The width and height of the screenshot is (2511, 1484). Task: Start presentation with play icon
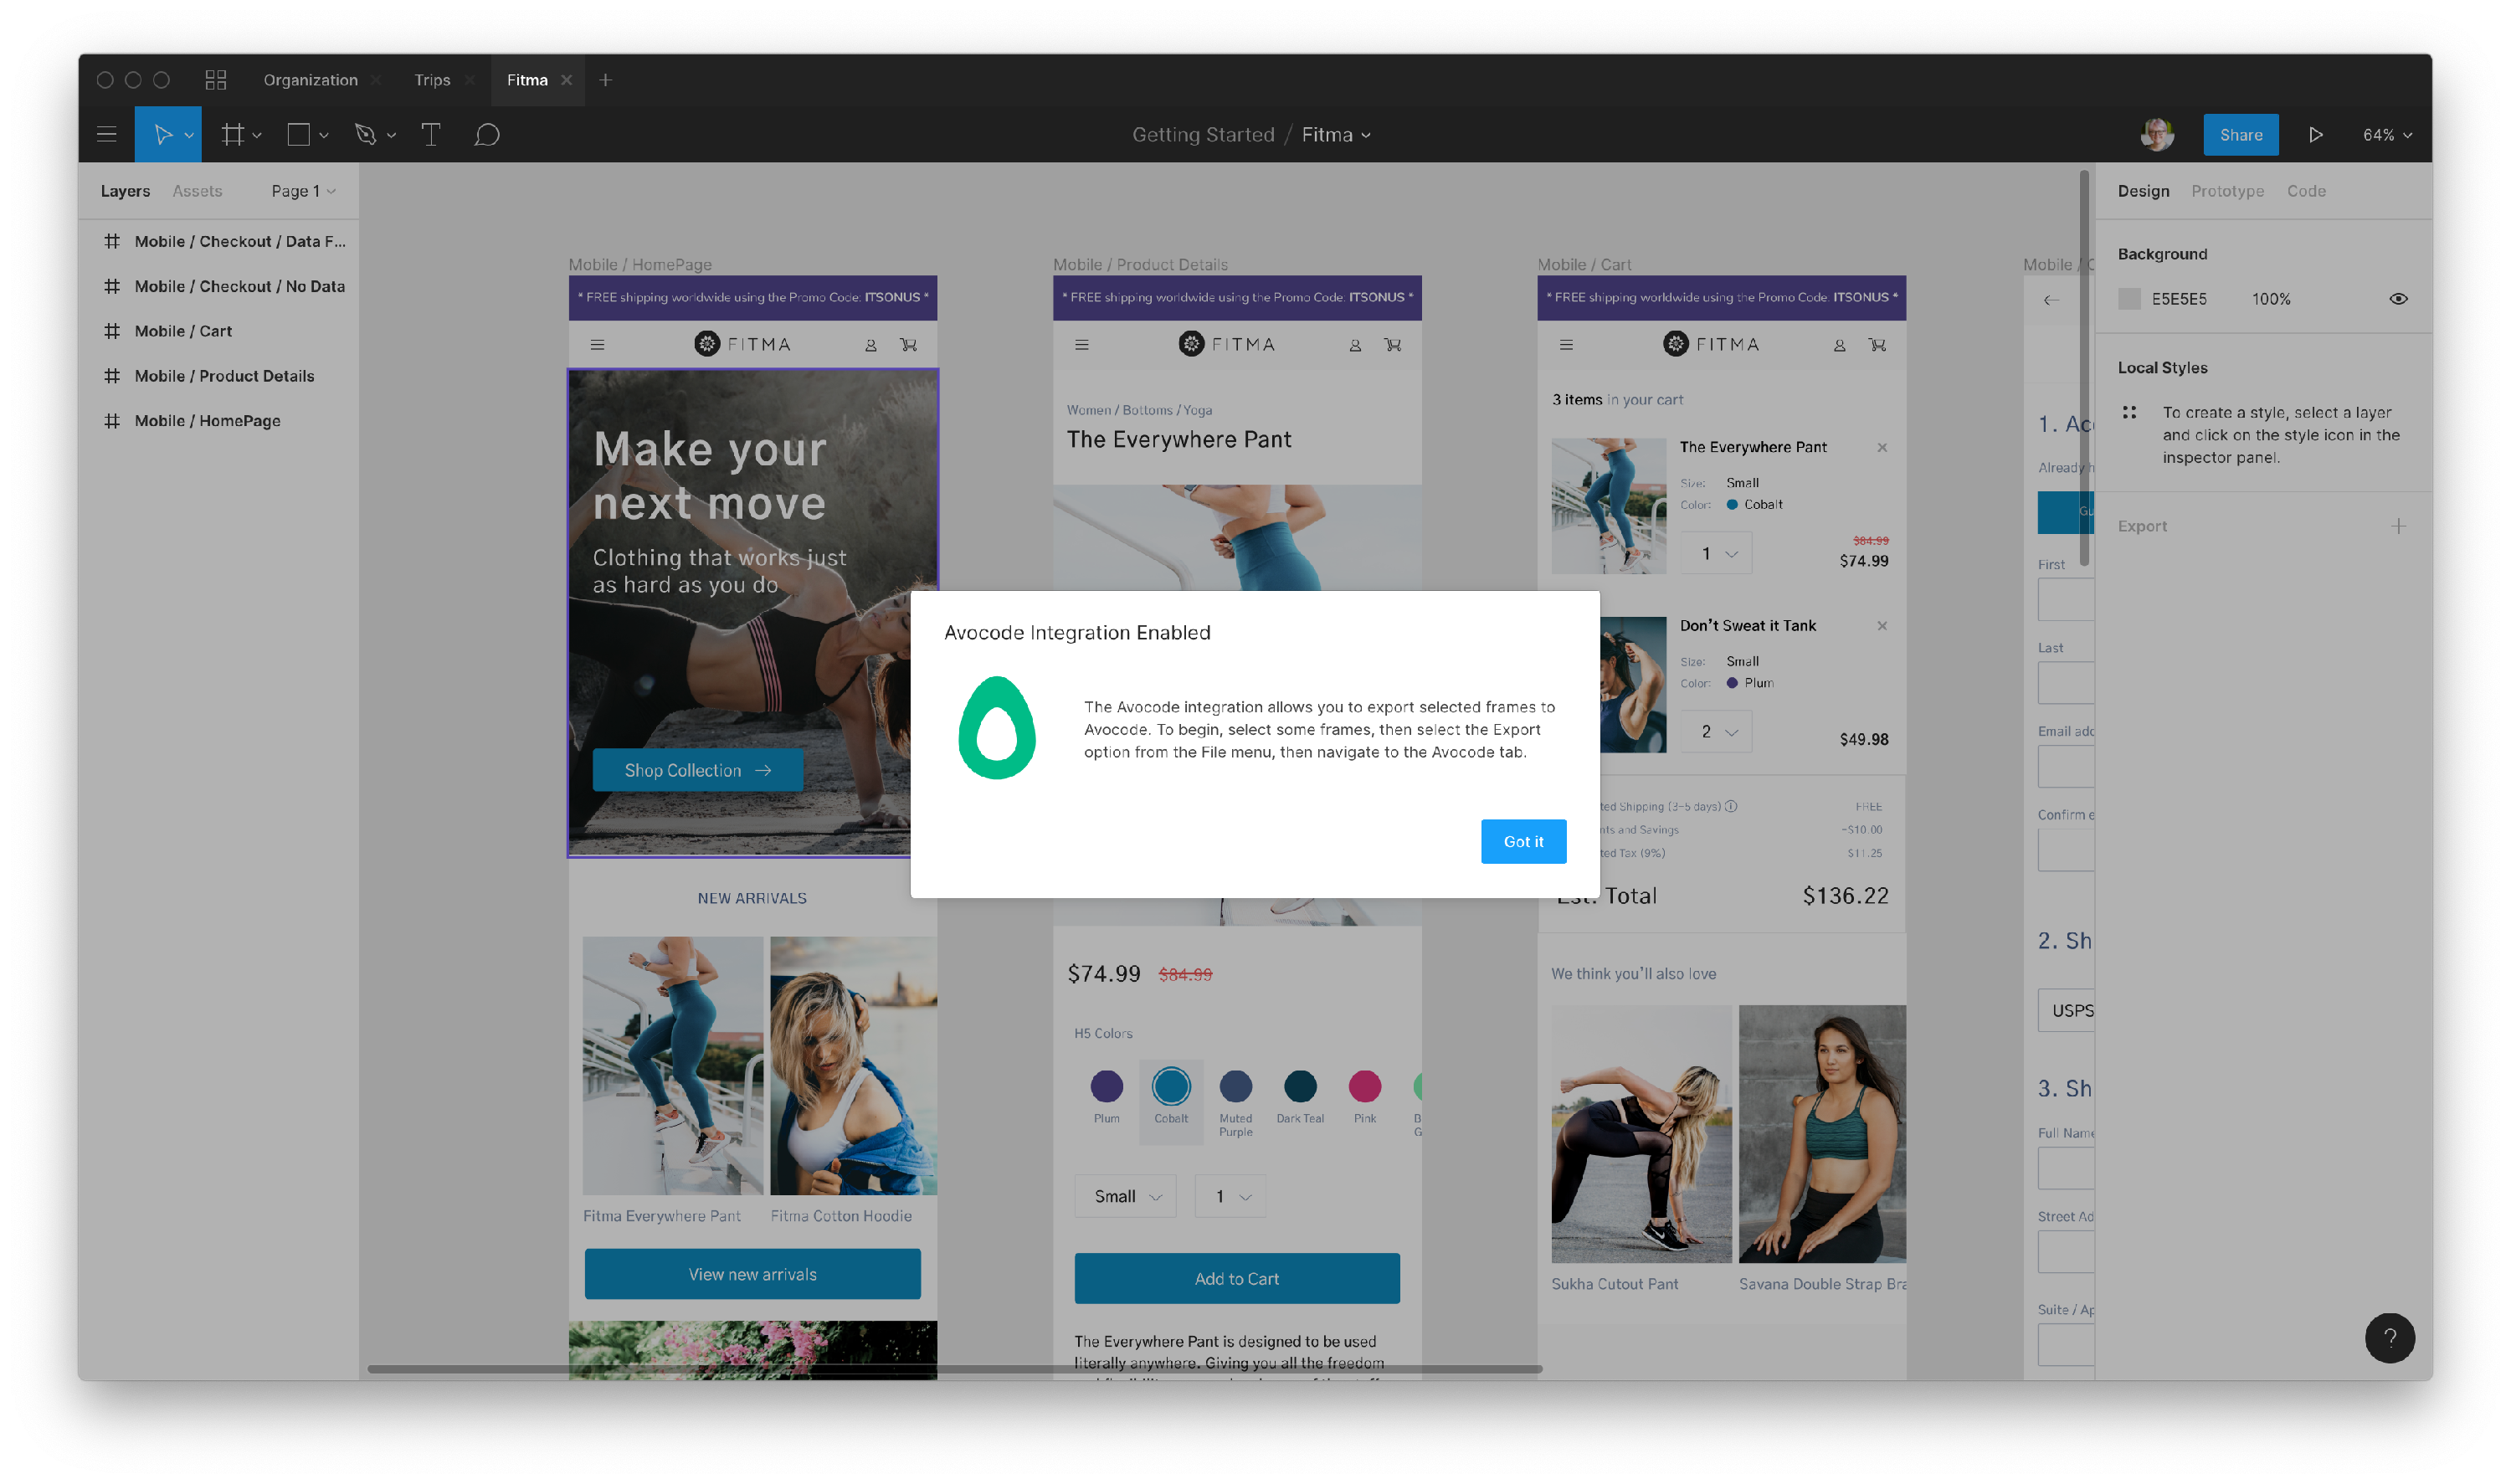tap(2315, 134)
